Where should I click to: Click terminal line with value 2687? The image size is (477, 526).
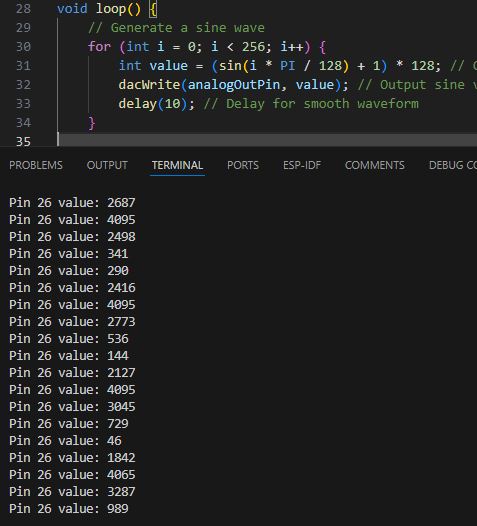coord(72,203)
